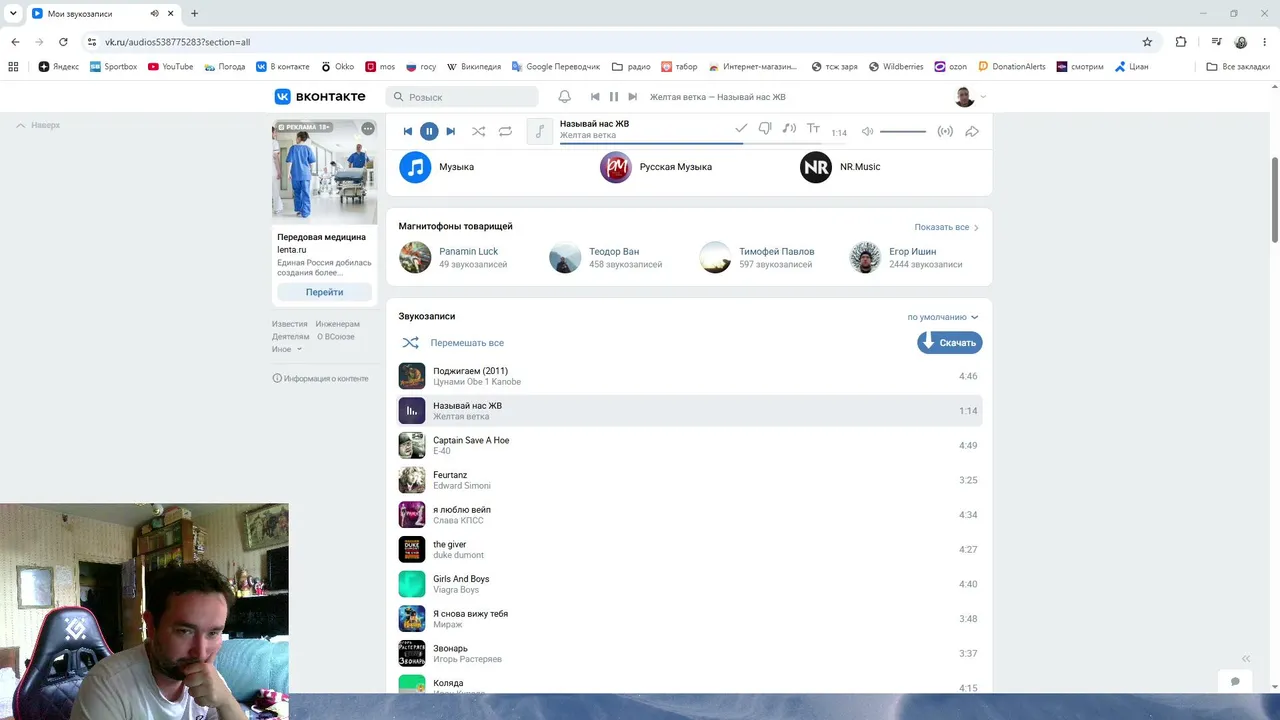
Task: Select the playing row Называй нас ЖВ
Action: (x=690, y=411)
